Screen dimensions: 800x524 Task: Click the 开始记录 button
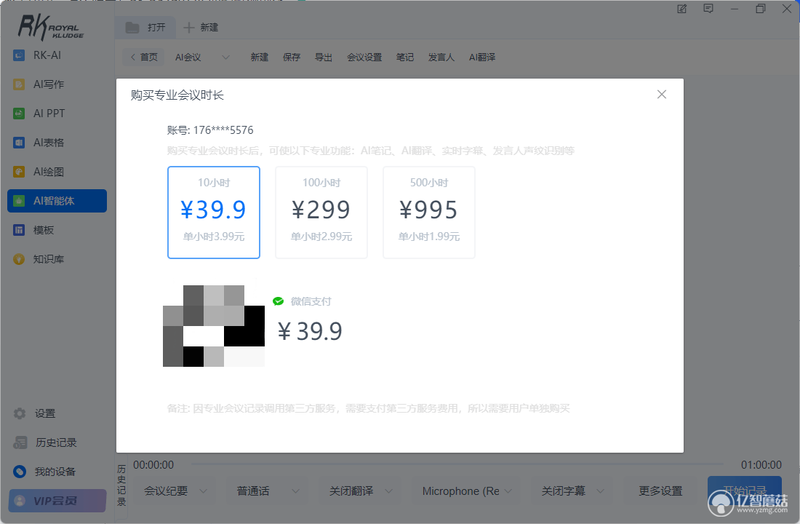click(744, 491)
